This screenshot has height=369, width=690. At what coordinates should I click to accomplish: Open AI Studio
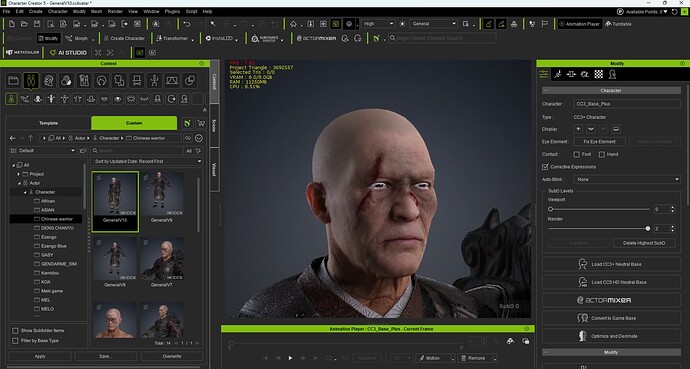pos(68,52)
